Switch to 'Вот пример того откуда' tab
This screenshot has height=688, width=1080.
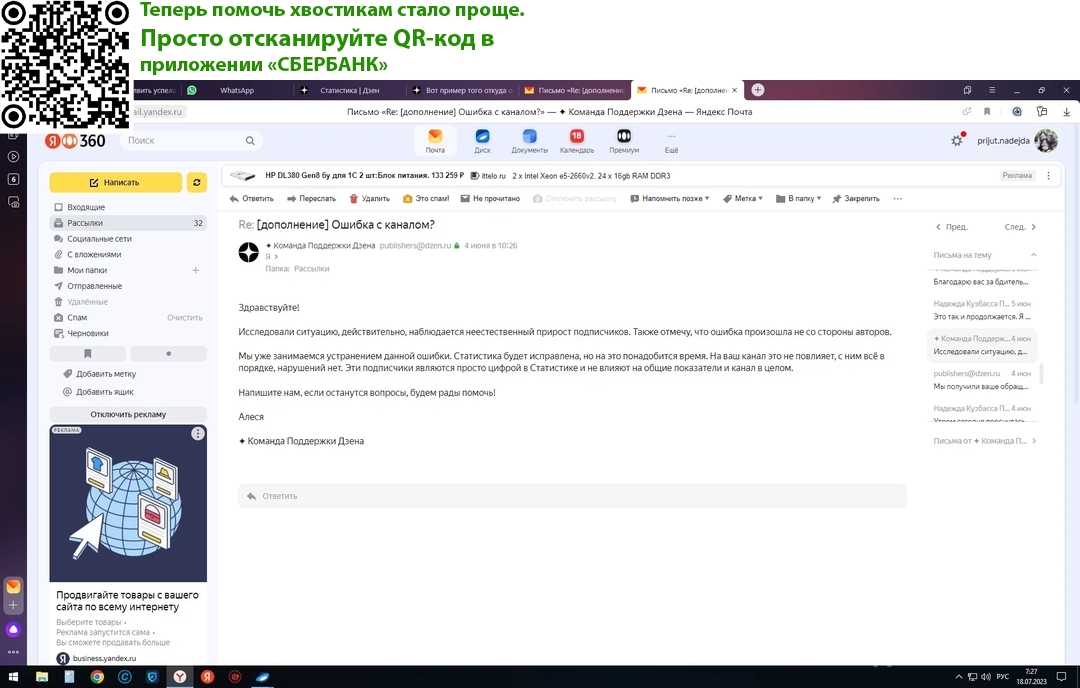461,90
